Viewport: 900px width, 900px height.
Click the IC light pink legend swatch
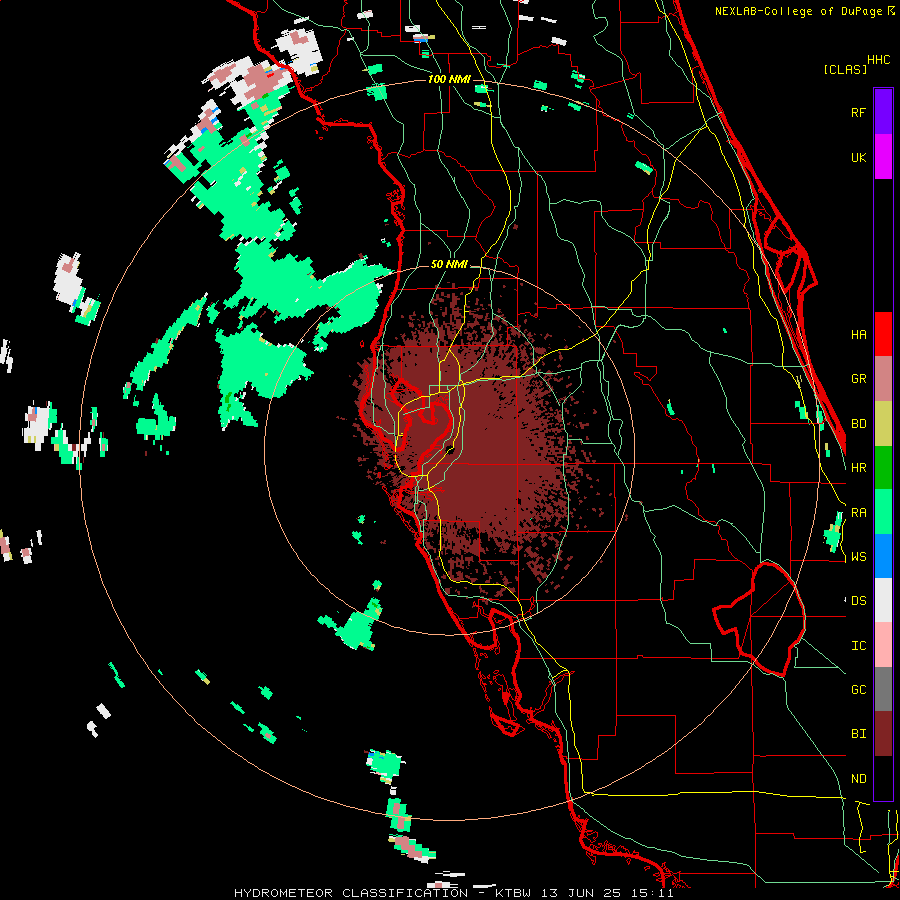(883, 645)
